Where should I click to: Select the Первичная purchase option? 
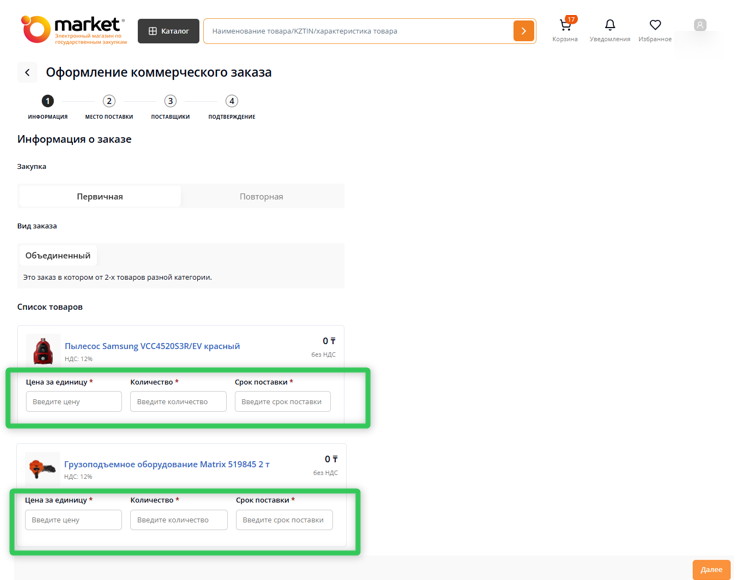(x=100, y=196)
